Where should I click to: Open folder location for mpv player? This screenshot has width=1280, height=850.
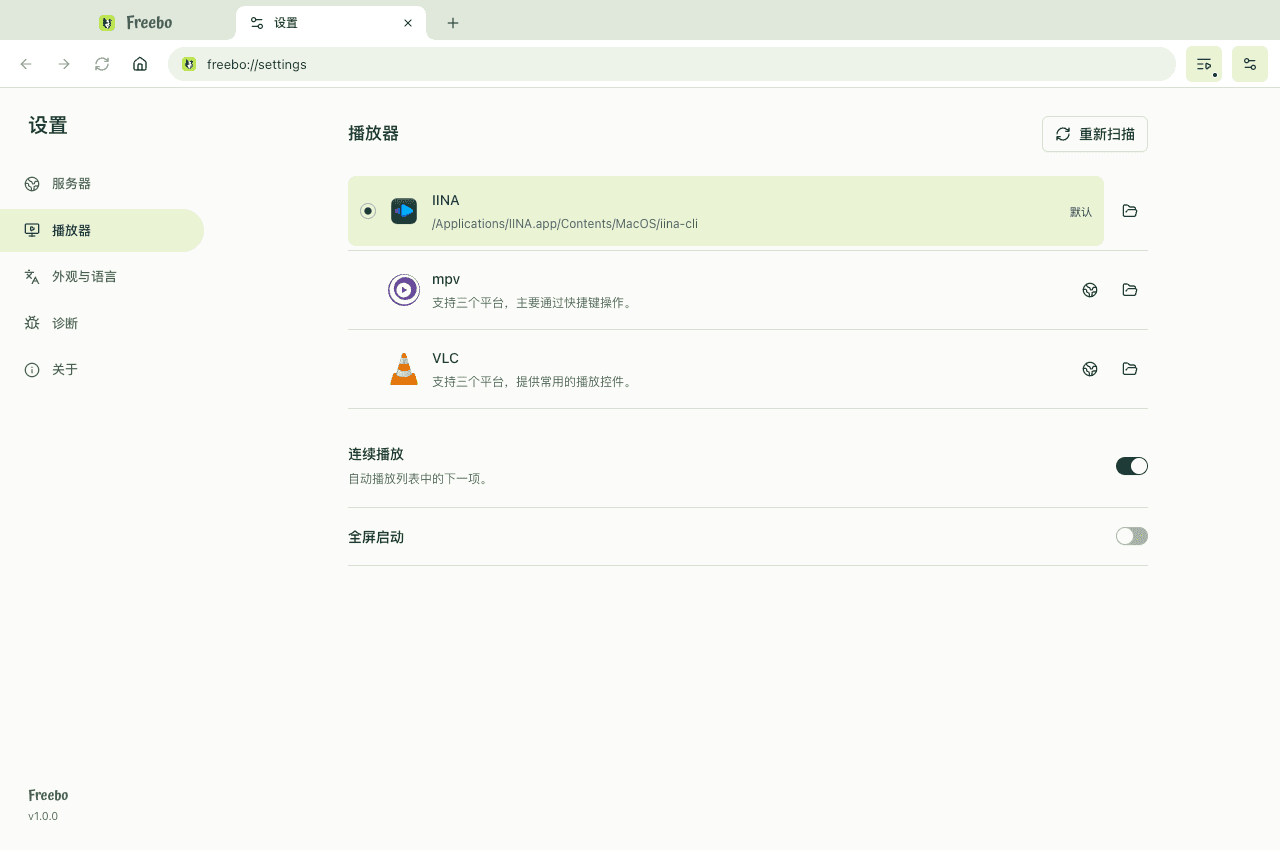1130,290
